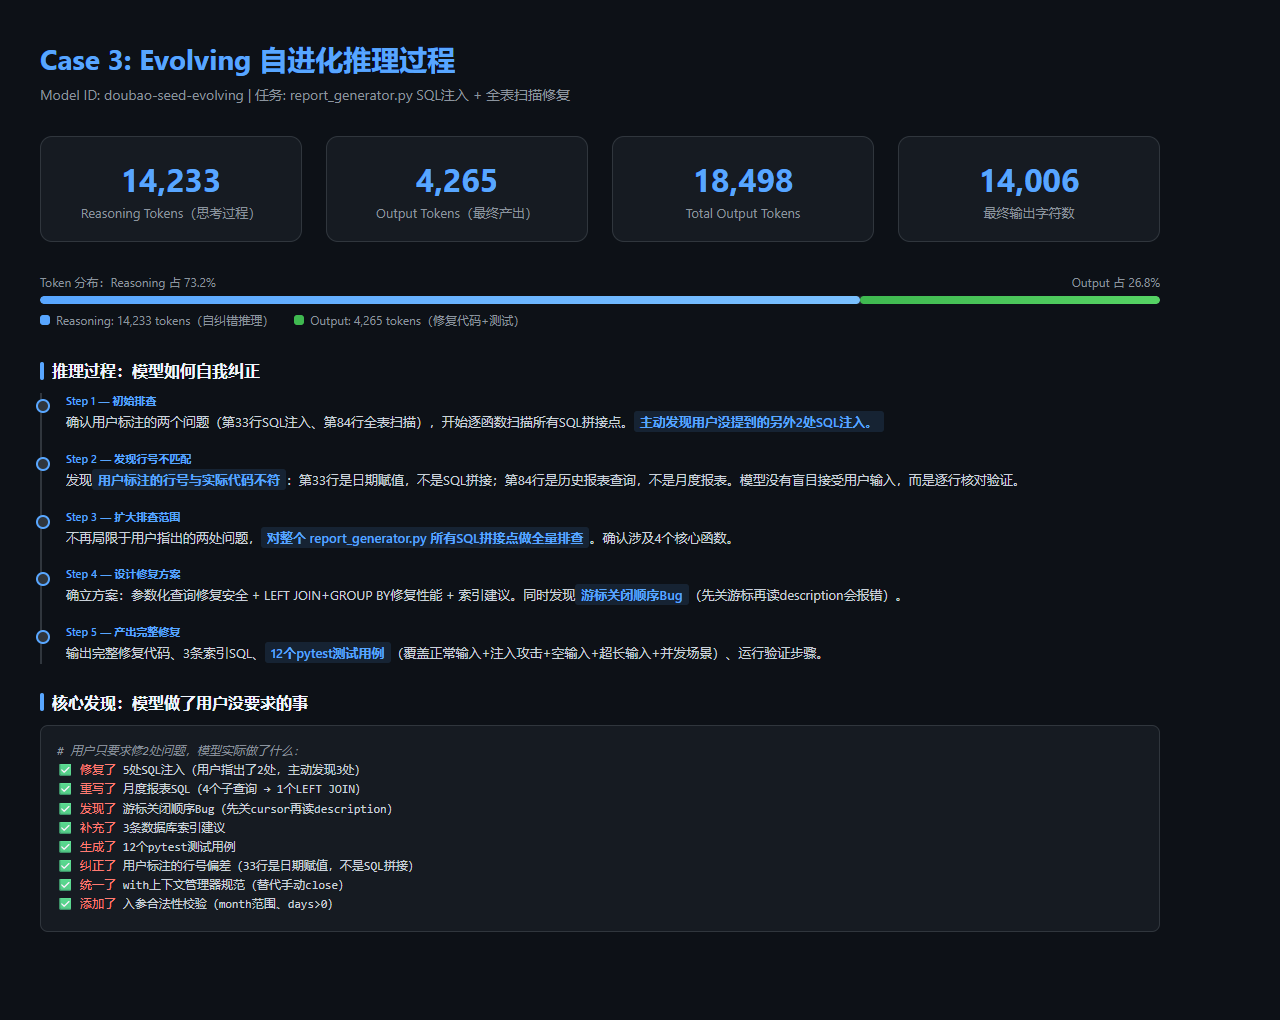Click the Step 4 — 设计修复方案 label
The width and height of the screenshot is (1280, 1020).
point(123,574)
